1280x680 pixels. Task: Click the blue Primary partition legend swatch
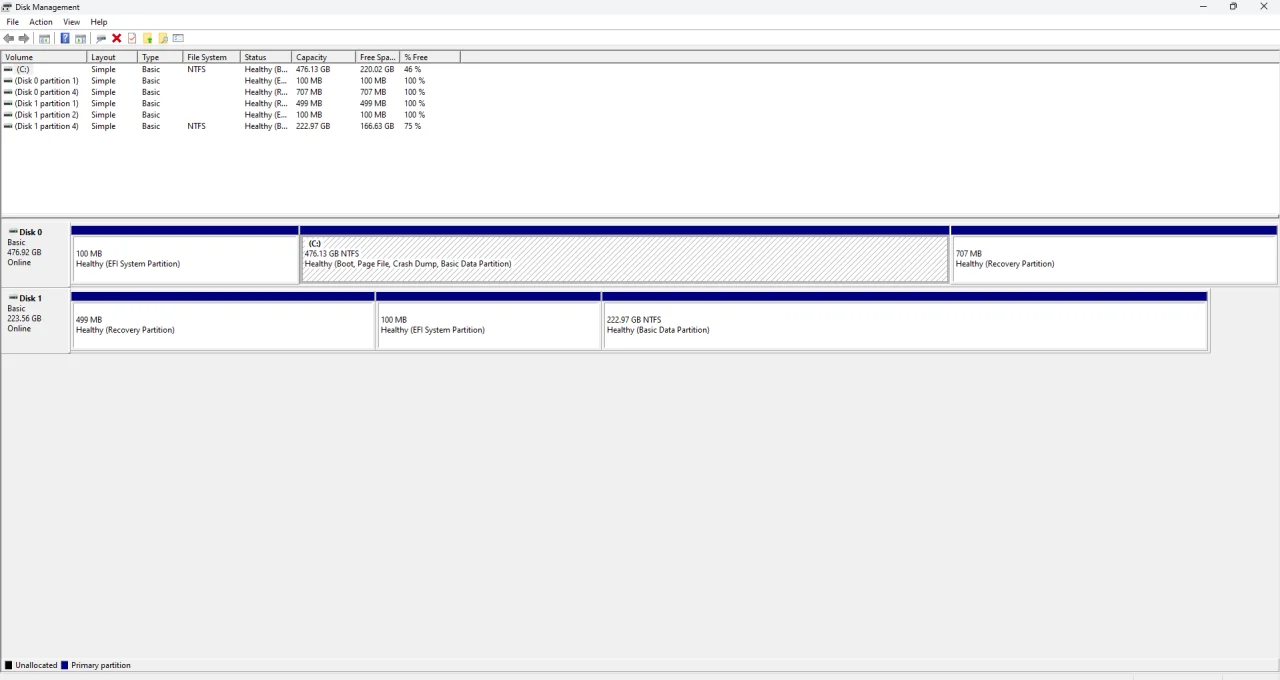click(x=65, y=665)
